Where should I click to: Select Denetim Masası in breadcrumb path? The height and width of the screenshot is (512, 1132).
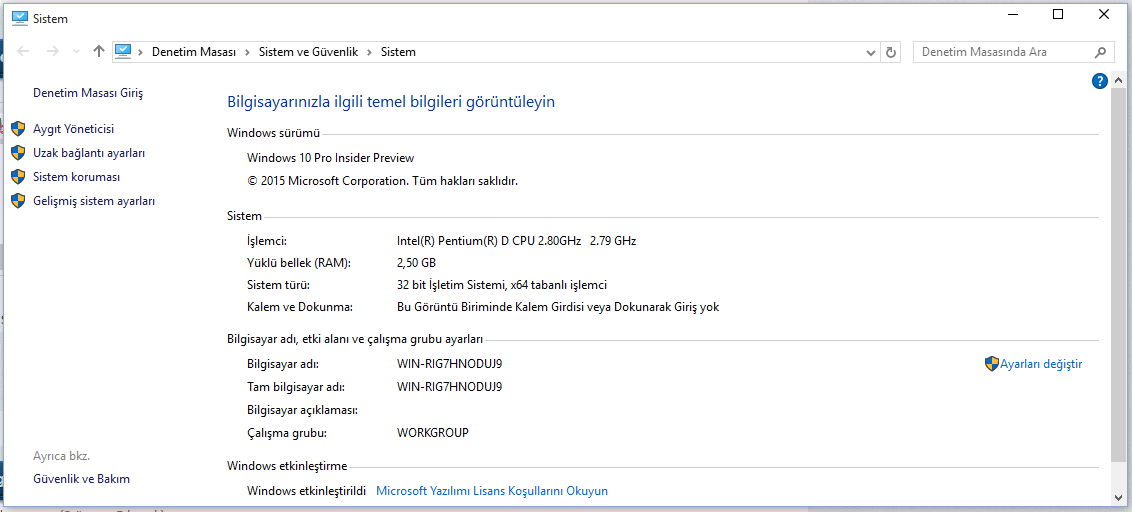point(193,52)
